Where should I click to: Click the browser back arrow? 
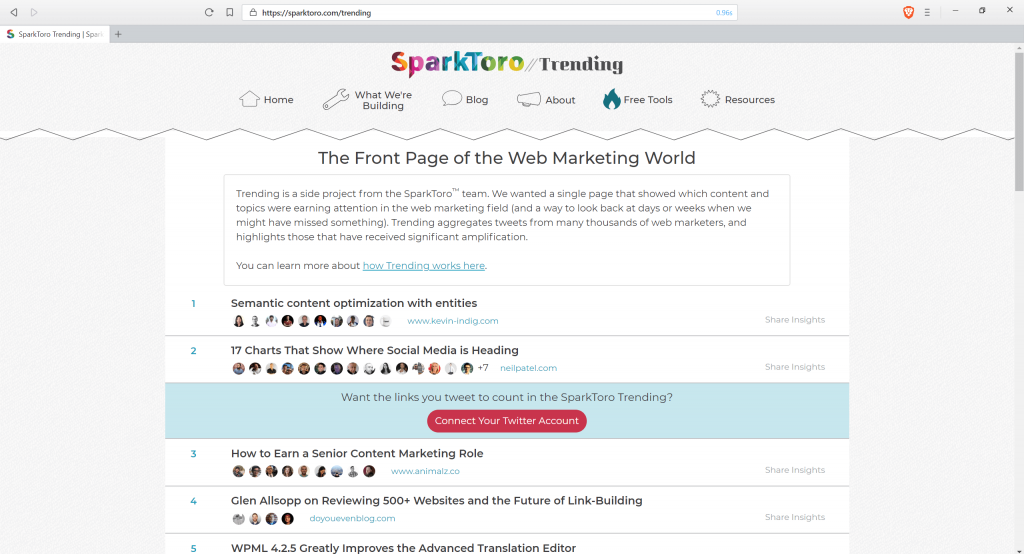pyautogui.click(x=14, y=12)
